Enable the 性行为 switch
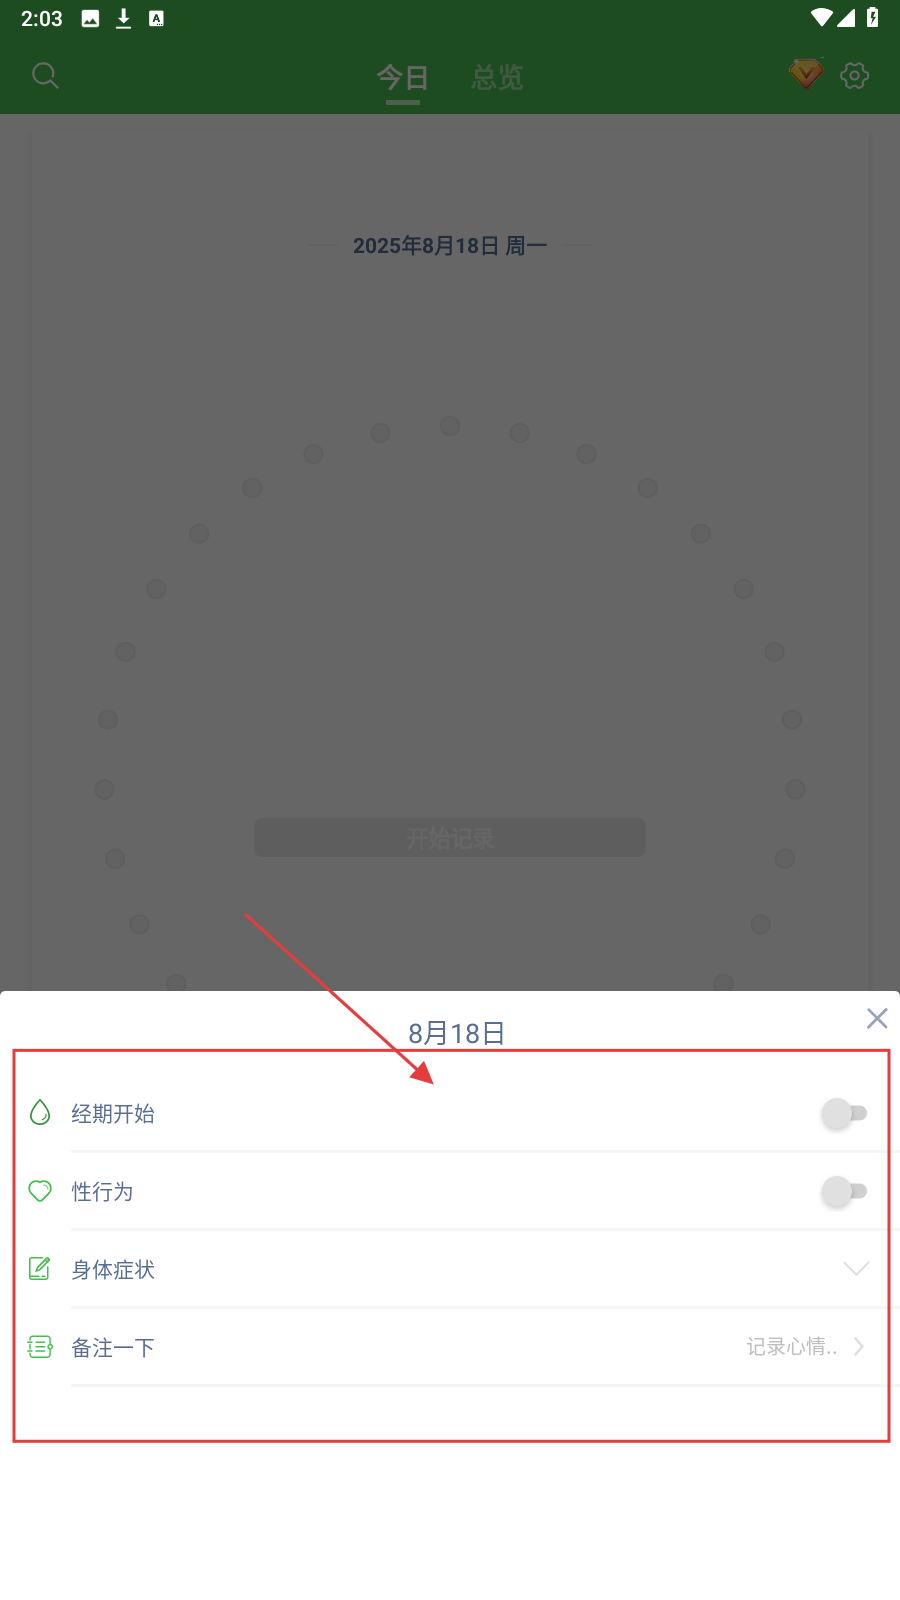This screenshot has height=1600, width=900. (844, 1191)
